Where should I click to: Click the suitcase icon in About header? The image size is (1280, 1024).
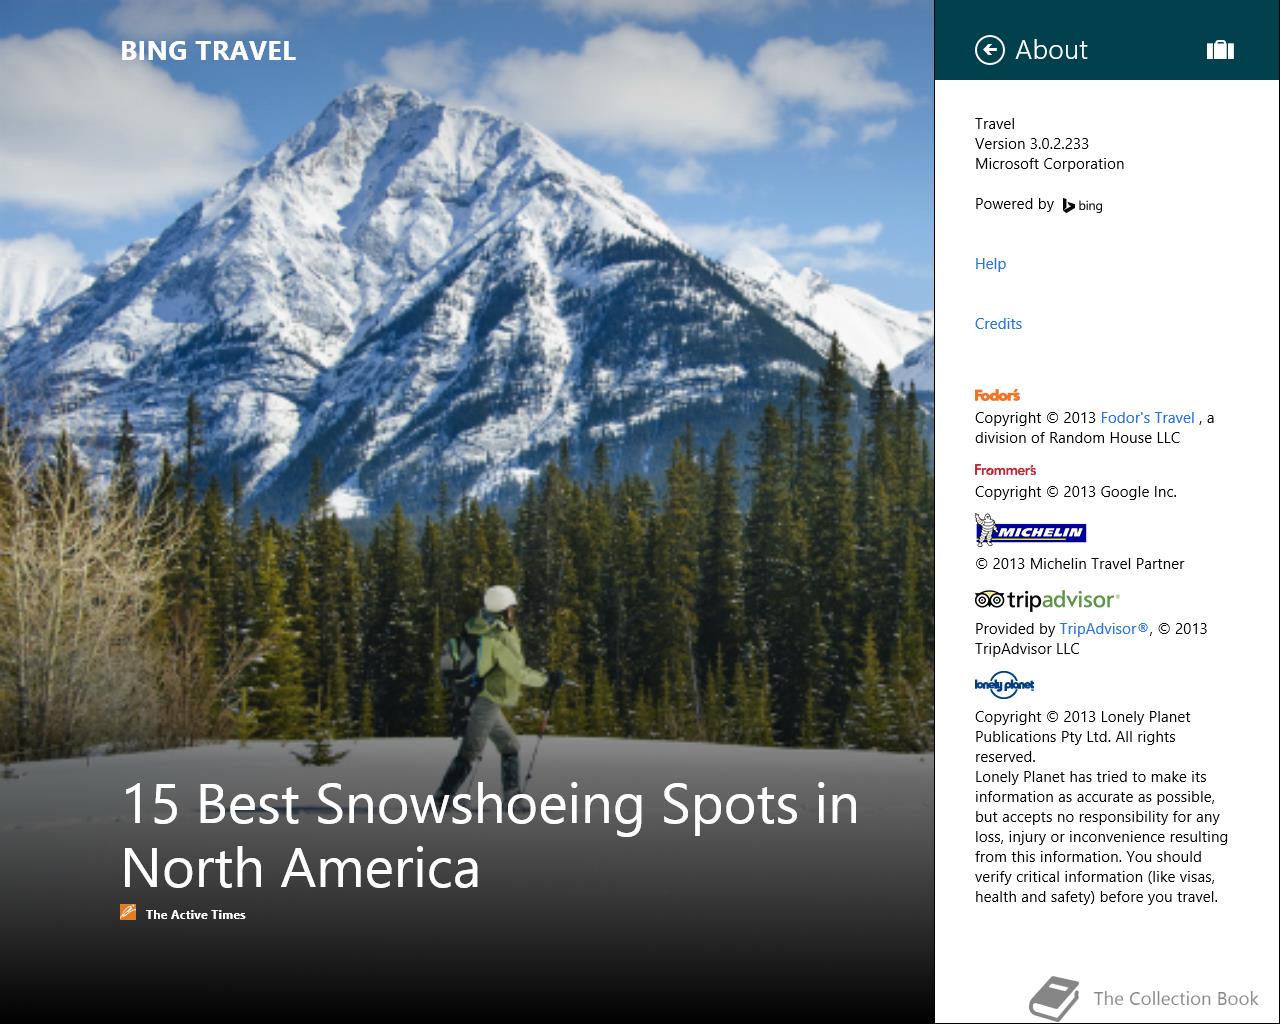tap(1220, 50)
